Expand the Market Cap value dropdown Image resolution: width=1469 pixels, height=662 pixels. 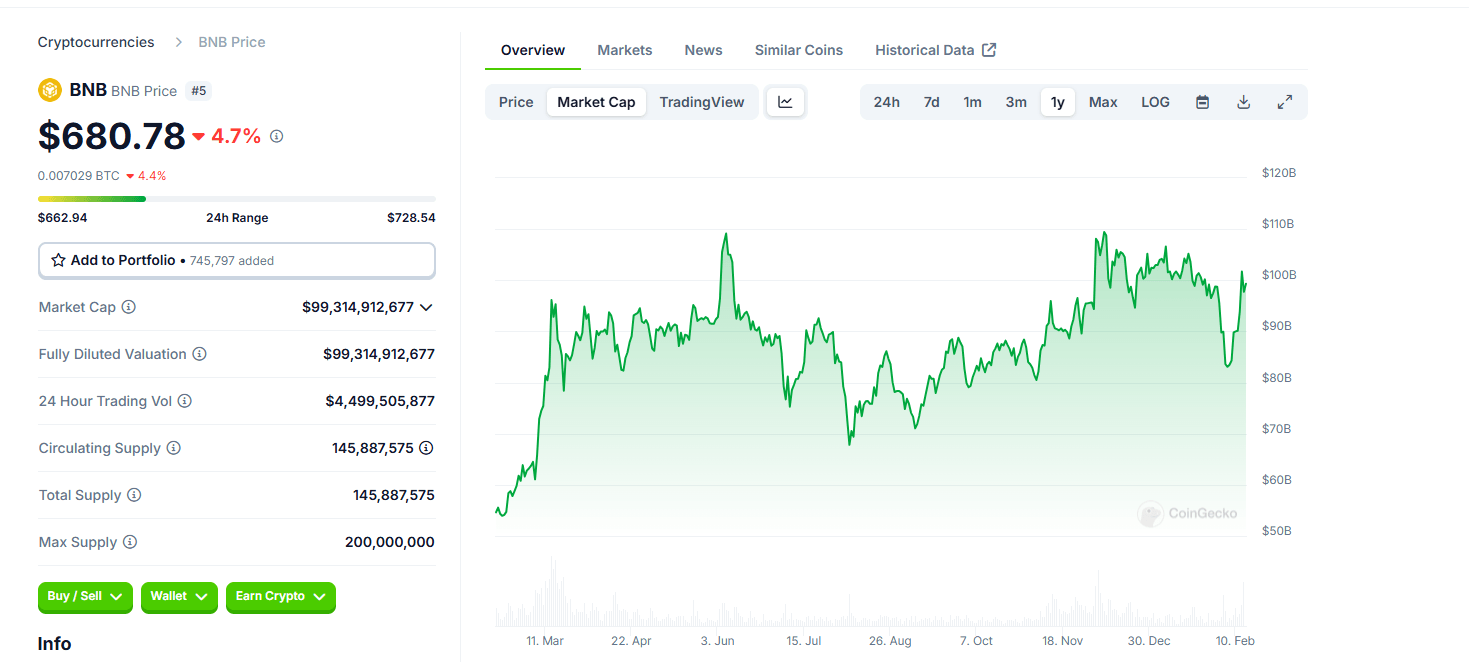click(427, 307)
